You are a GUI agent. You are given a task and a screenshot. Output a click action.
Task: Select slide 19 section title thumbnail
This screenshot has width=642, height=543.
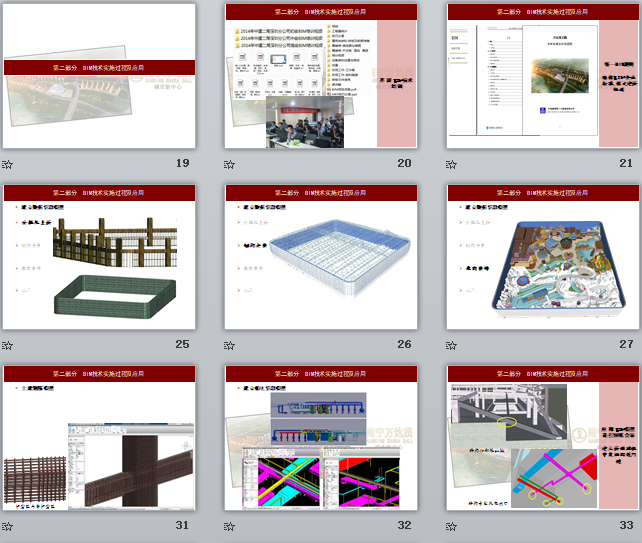(98, 77)
